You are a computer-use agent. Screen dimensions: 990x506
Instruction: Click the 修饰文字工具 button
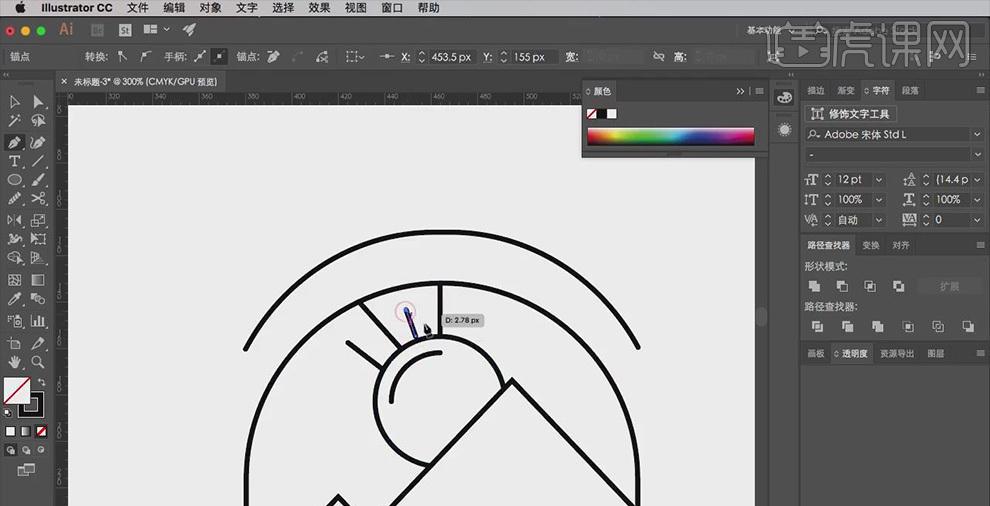tap(851, 114)
